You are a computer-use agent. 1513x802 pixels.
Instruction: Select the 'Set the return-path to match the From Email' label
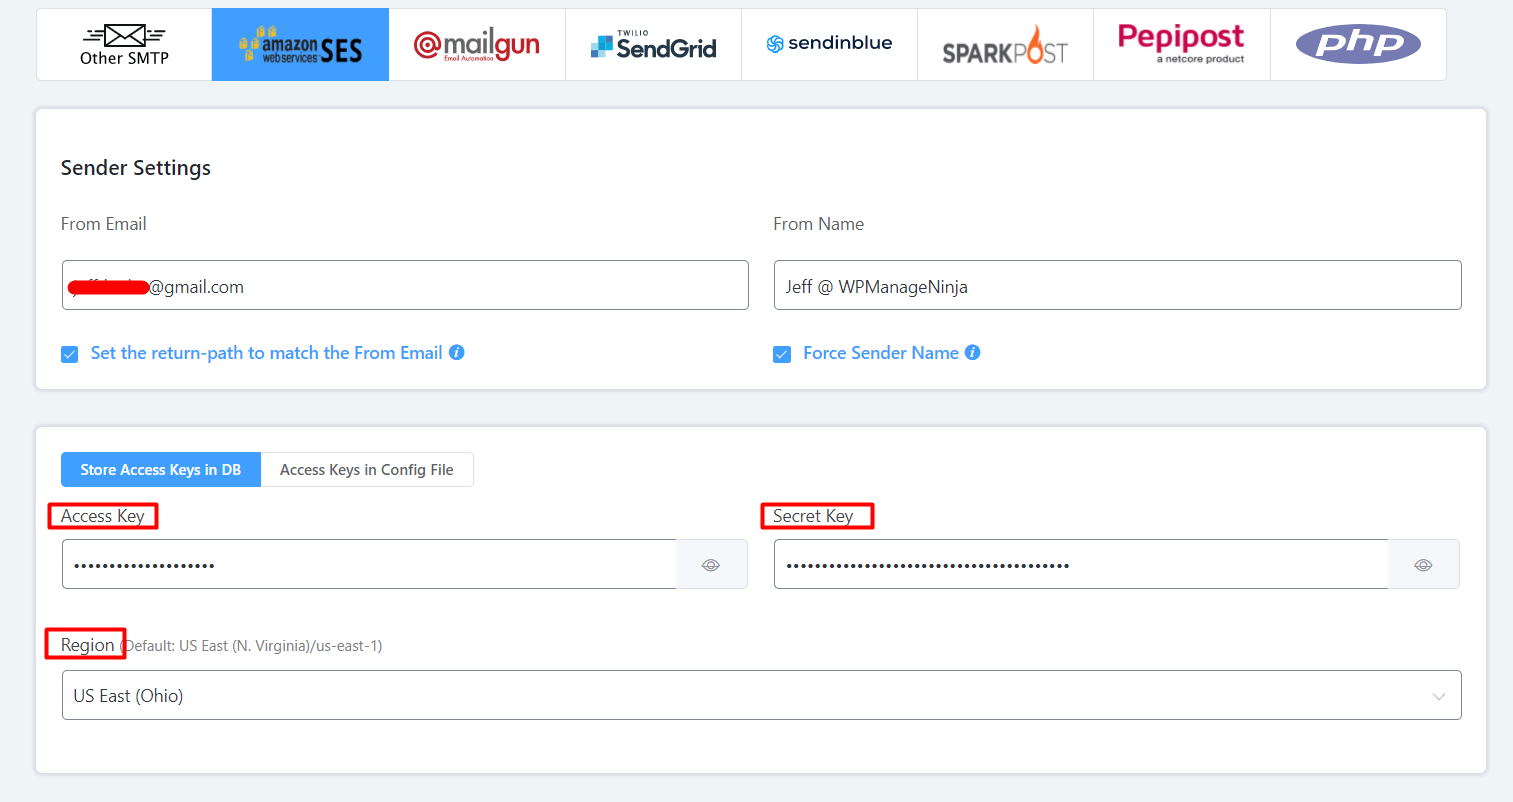coord(267,353)
